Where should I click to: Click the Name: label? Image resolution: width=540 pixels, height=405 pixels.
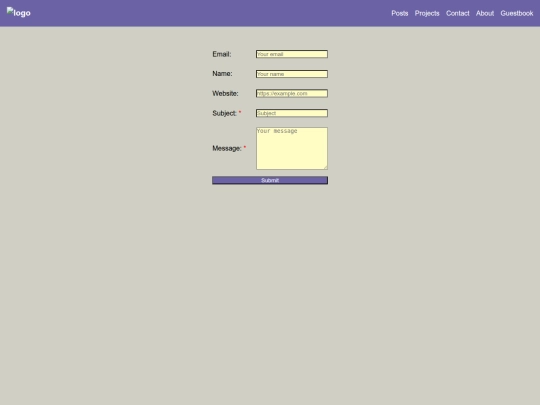coord(222,74)
